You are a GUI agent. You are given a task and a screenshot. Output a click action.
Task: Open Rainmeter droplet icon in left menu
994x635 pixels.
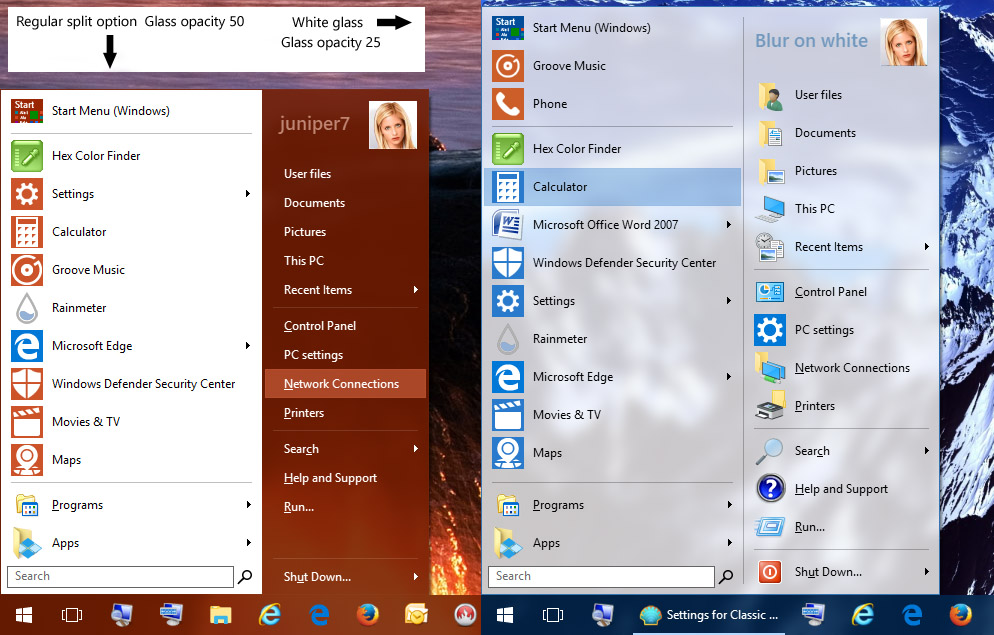coord(27,308)
